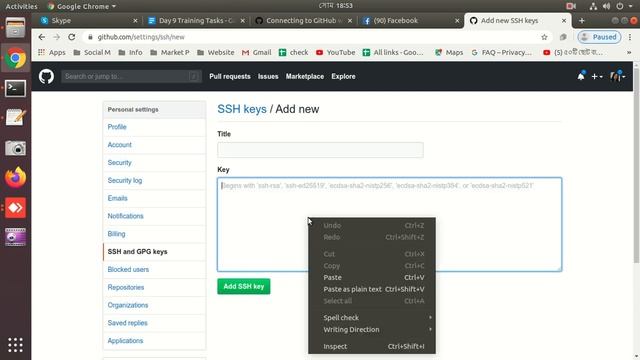Open Explore in header
The width and height of the screenshot is (640, 360).
(343, 76)
